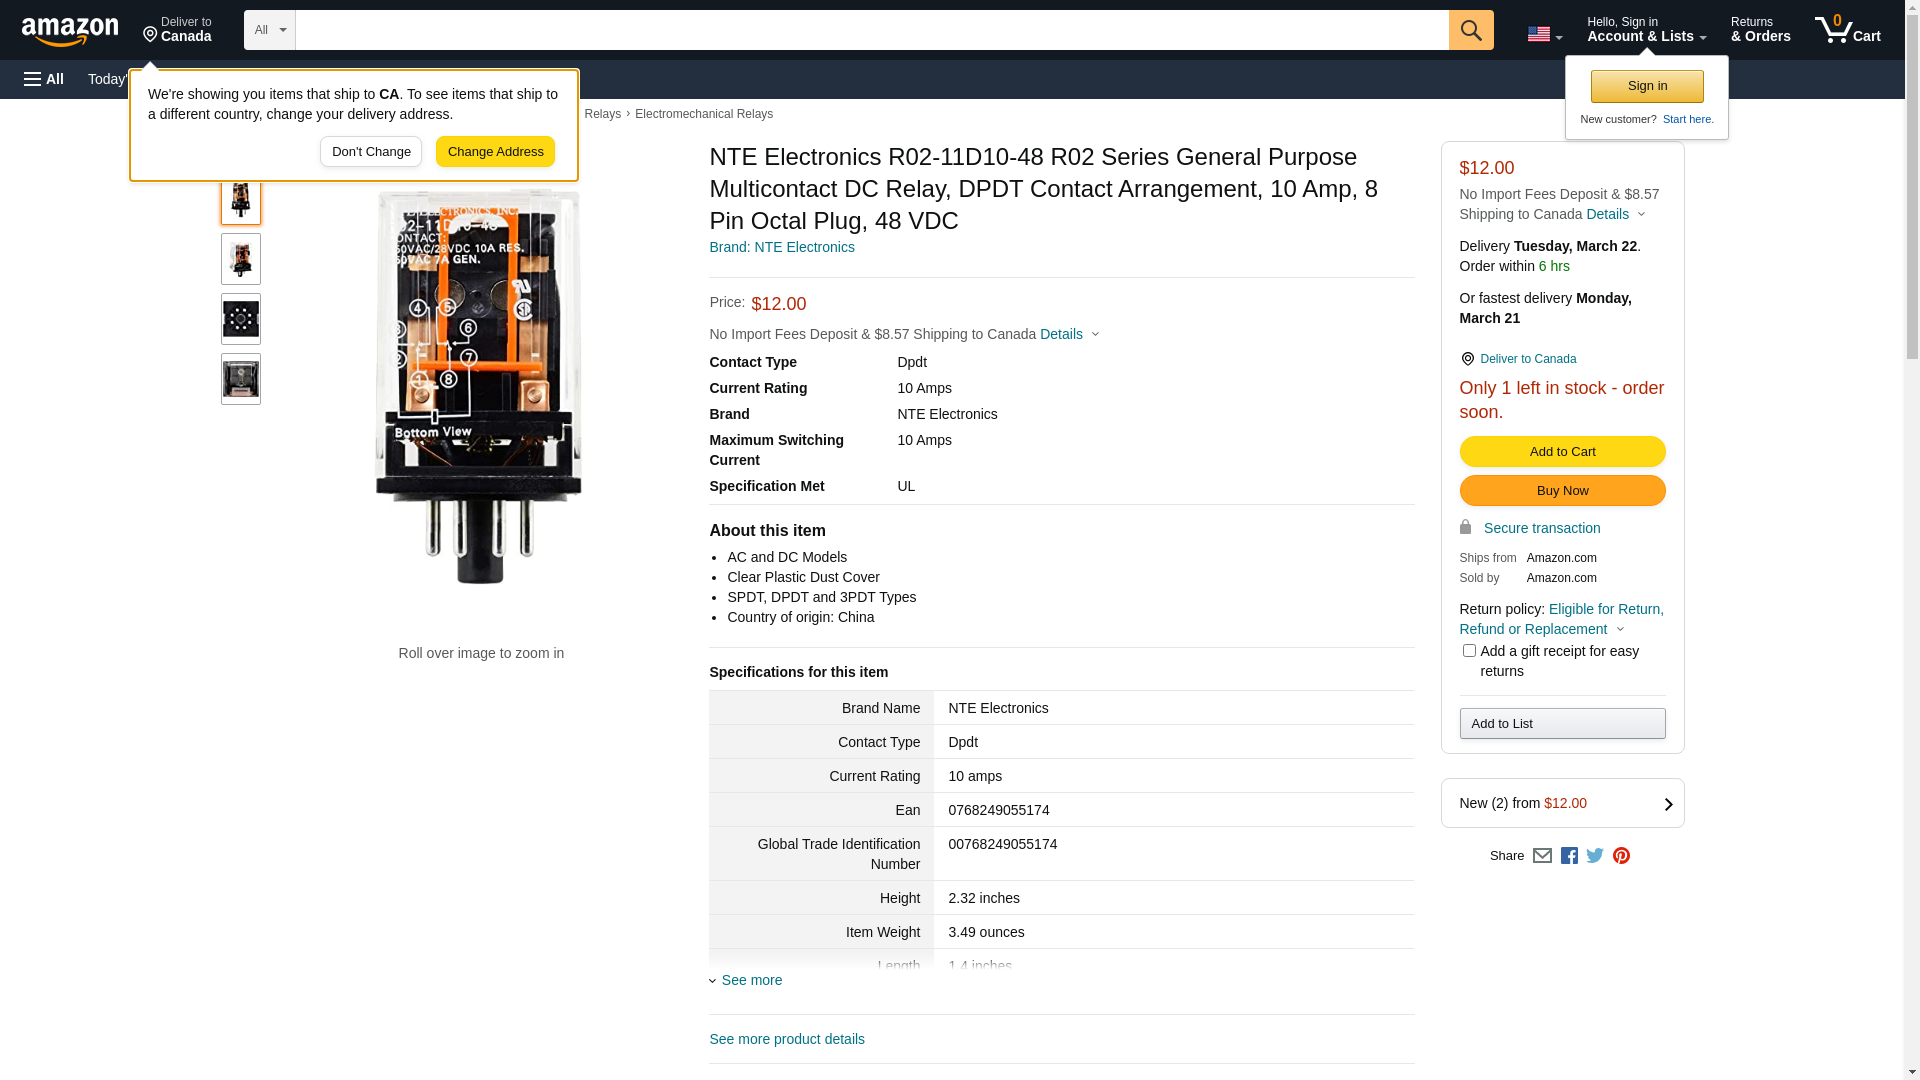Click the Change Address button

pyautogui.click(x=495, y=152)
